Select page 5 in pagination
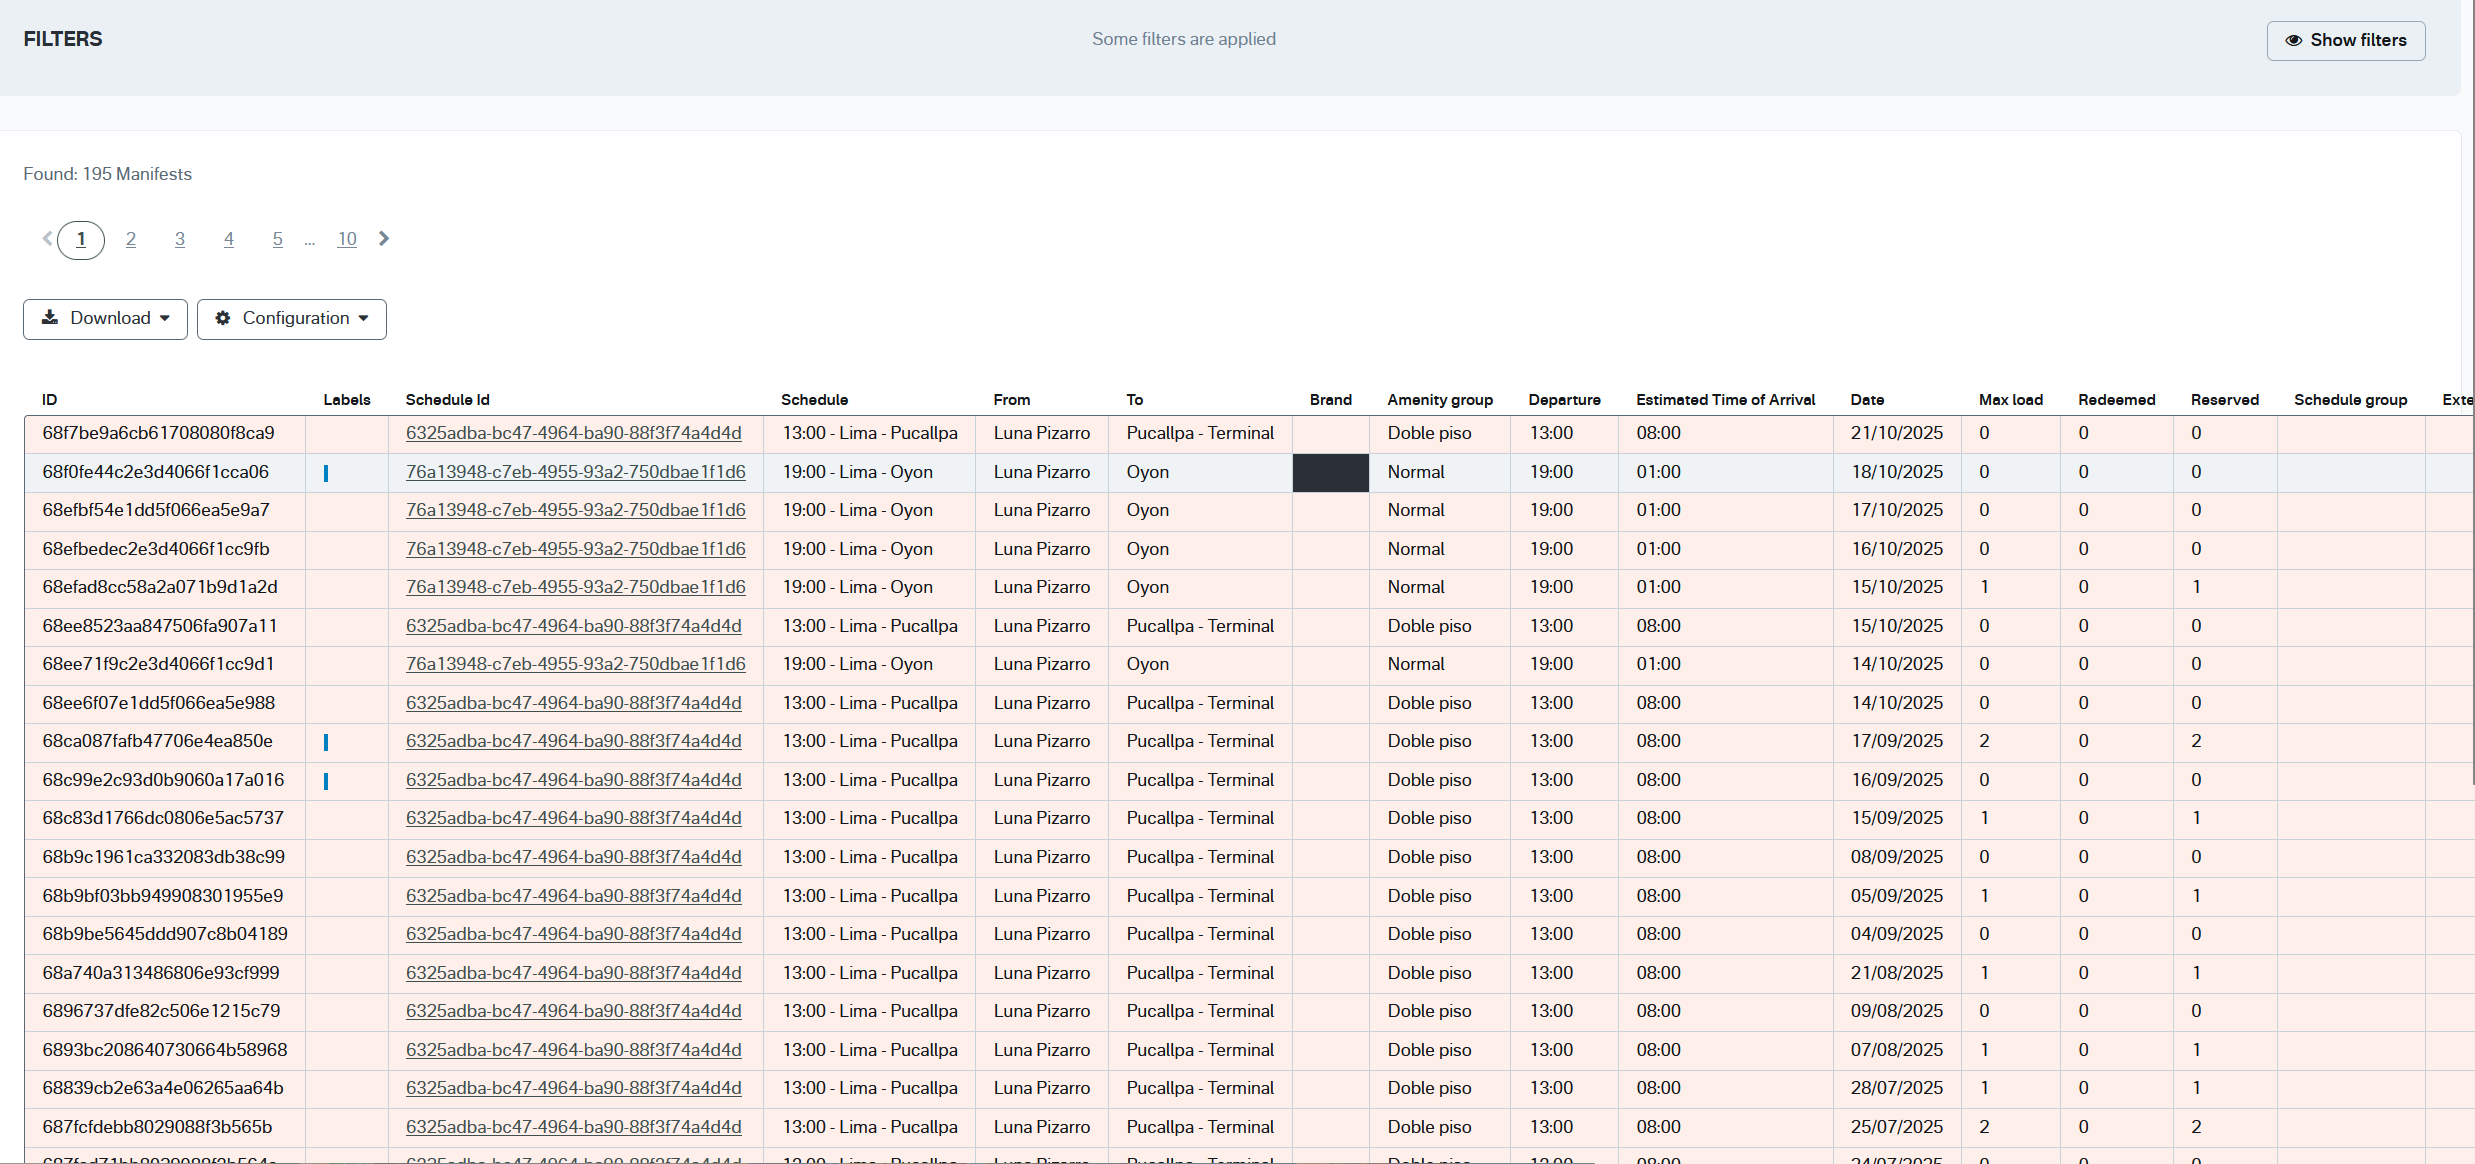 [278, 240]
